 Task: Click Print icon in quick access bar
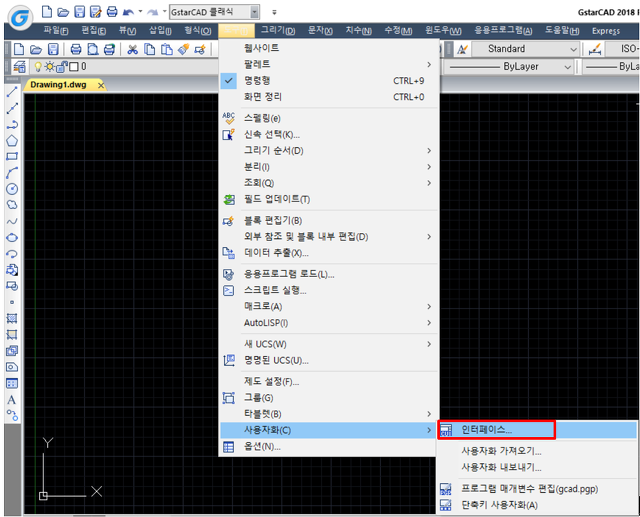(112, 12)
